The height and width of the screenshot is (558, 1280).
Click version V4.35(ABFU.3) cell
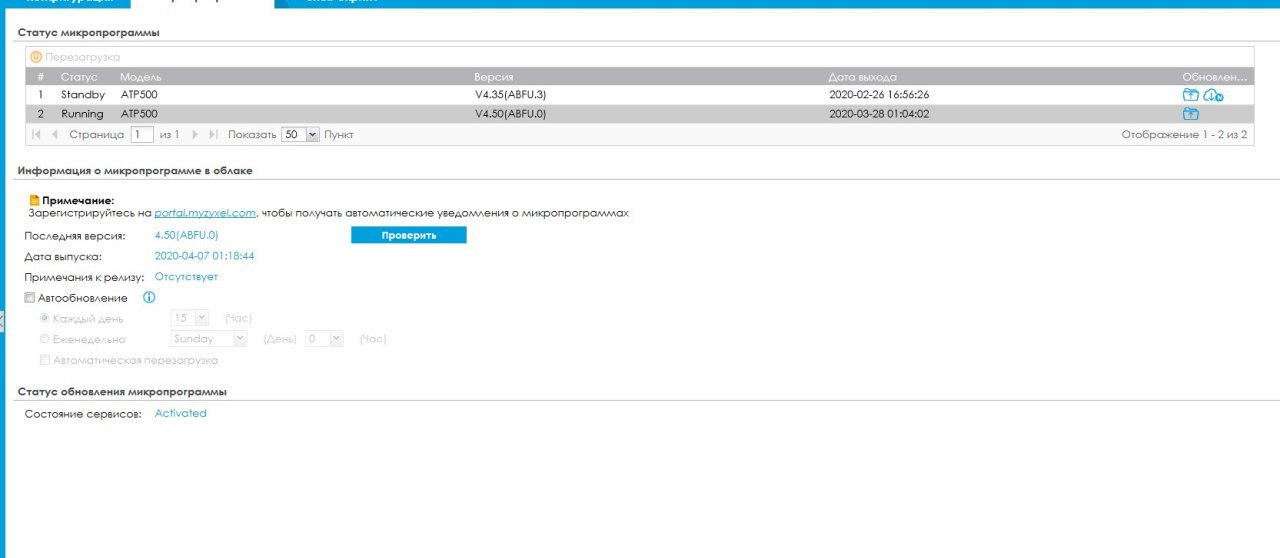[510, 95]
